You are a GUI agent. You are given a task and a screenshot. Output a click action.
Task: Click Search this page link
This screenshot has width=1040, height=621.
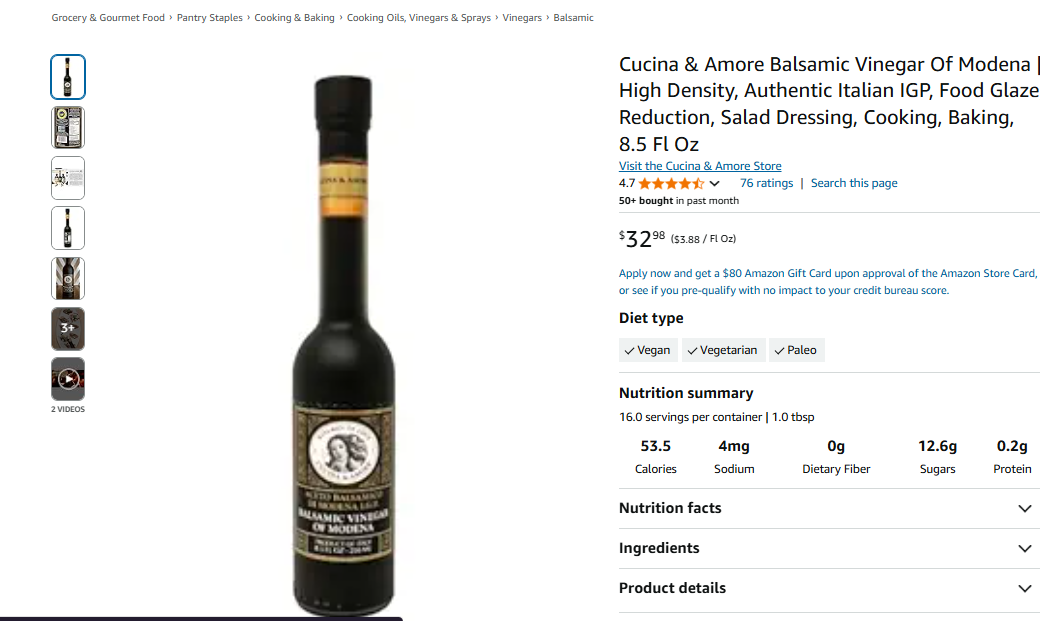click(x=854, y=183)
